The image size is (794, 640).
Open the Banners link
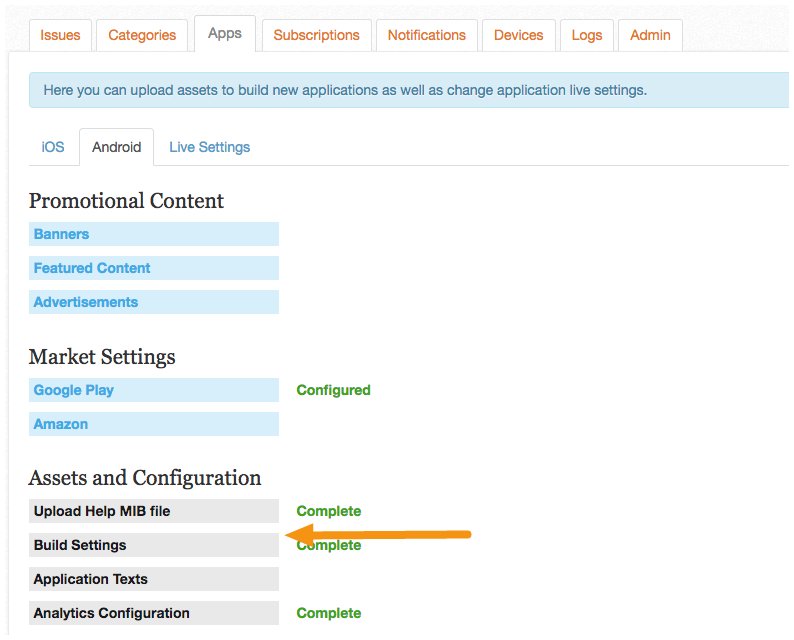point(154,234)
